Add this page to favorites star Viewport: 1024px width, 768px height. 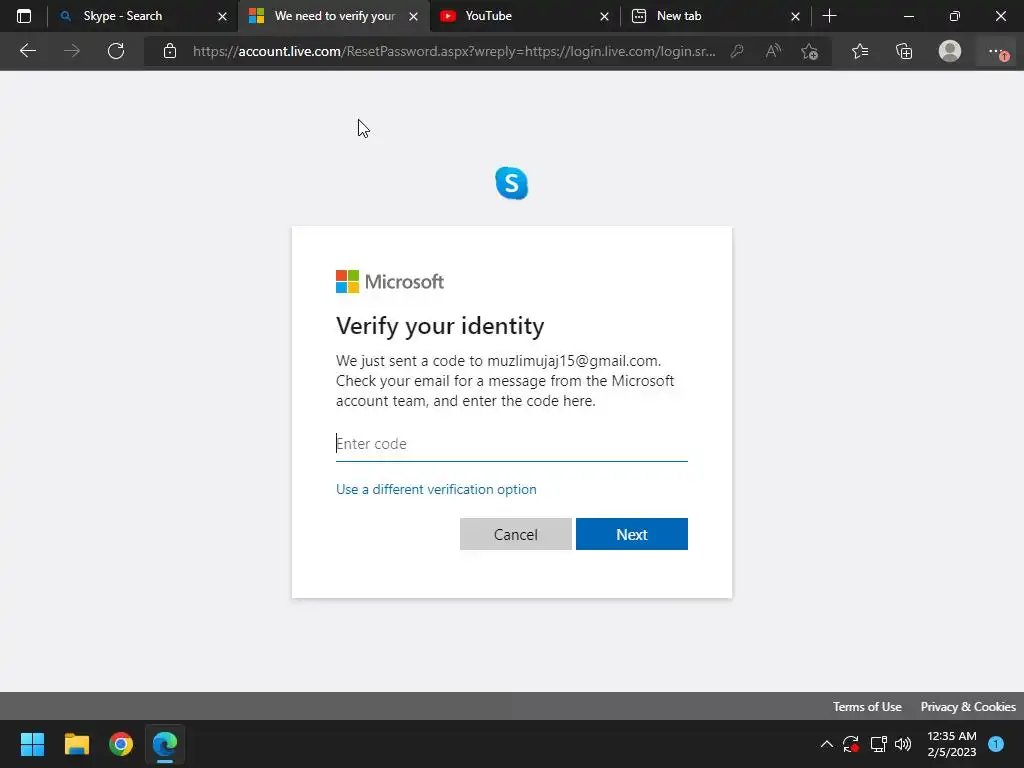click(x=810, y=51)
